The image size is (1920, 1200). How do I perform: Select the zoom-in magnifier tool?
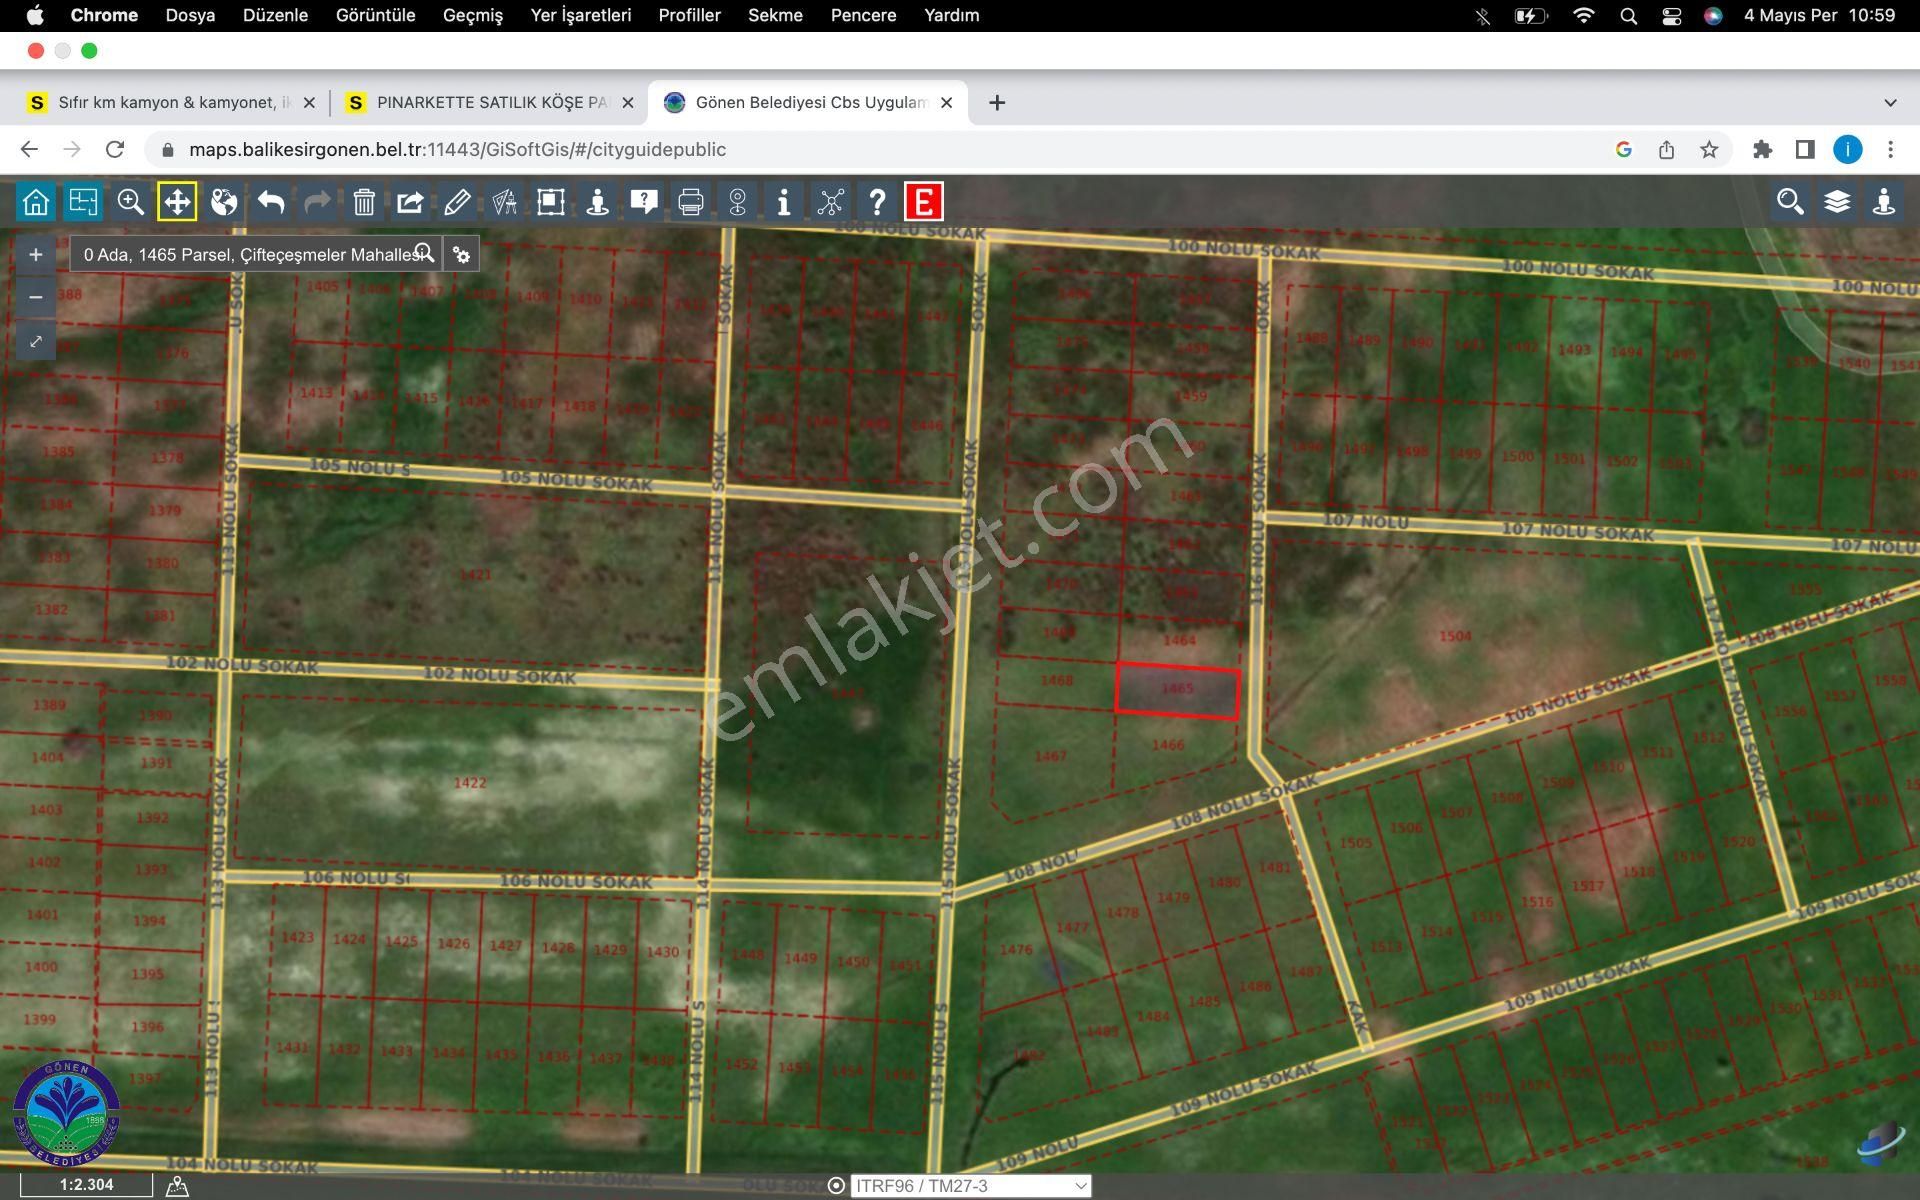click(130, 202)
